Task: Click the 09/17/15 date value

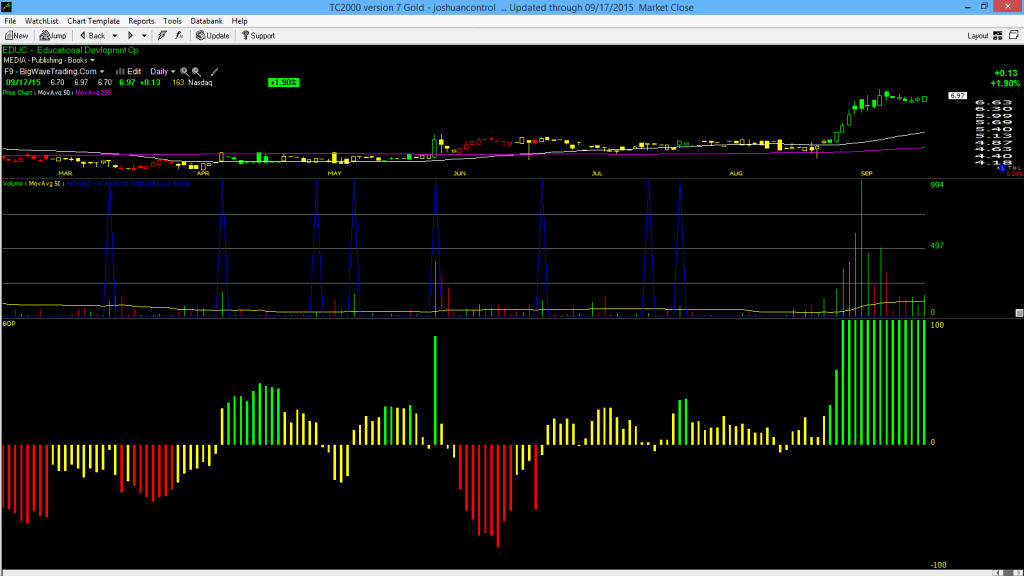Action: click(24, 82)
